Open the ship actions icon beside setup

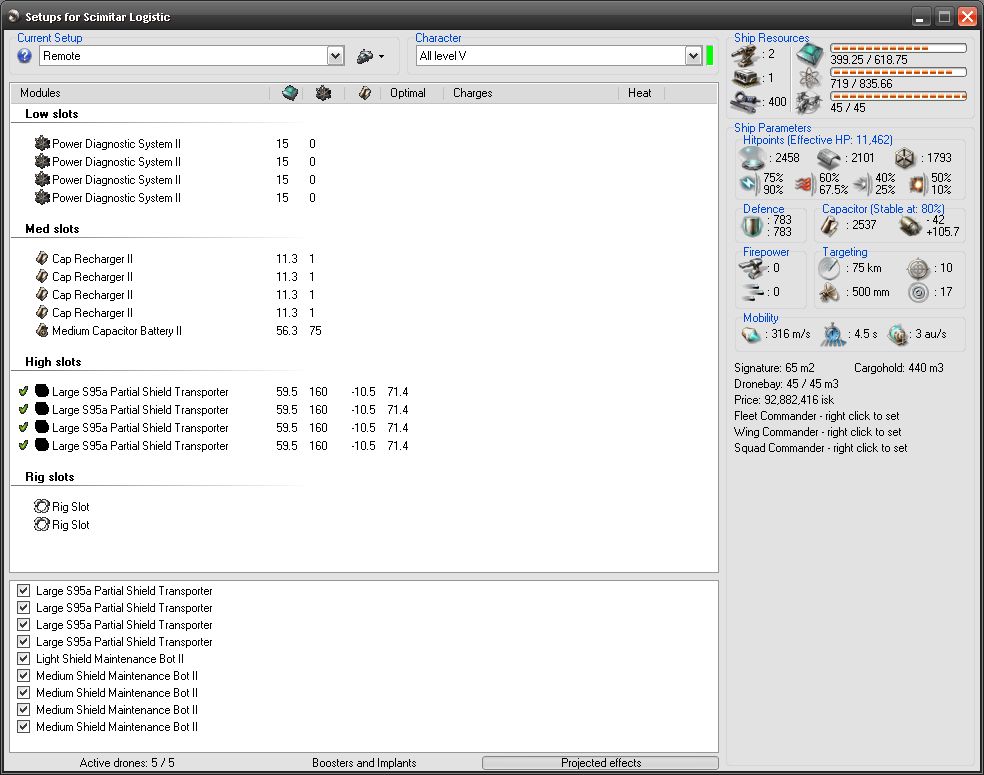coord(370,56)
